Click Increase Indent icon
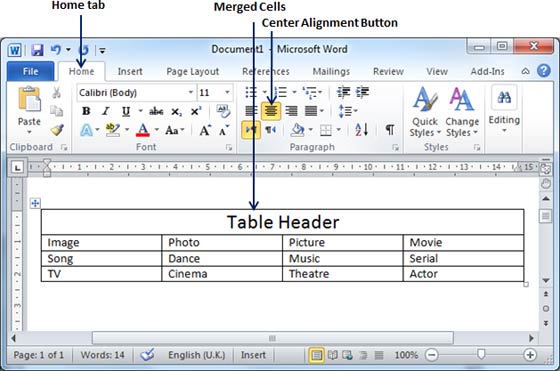The width and height of the screenshot is (560, 371). point(362,92)
